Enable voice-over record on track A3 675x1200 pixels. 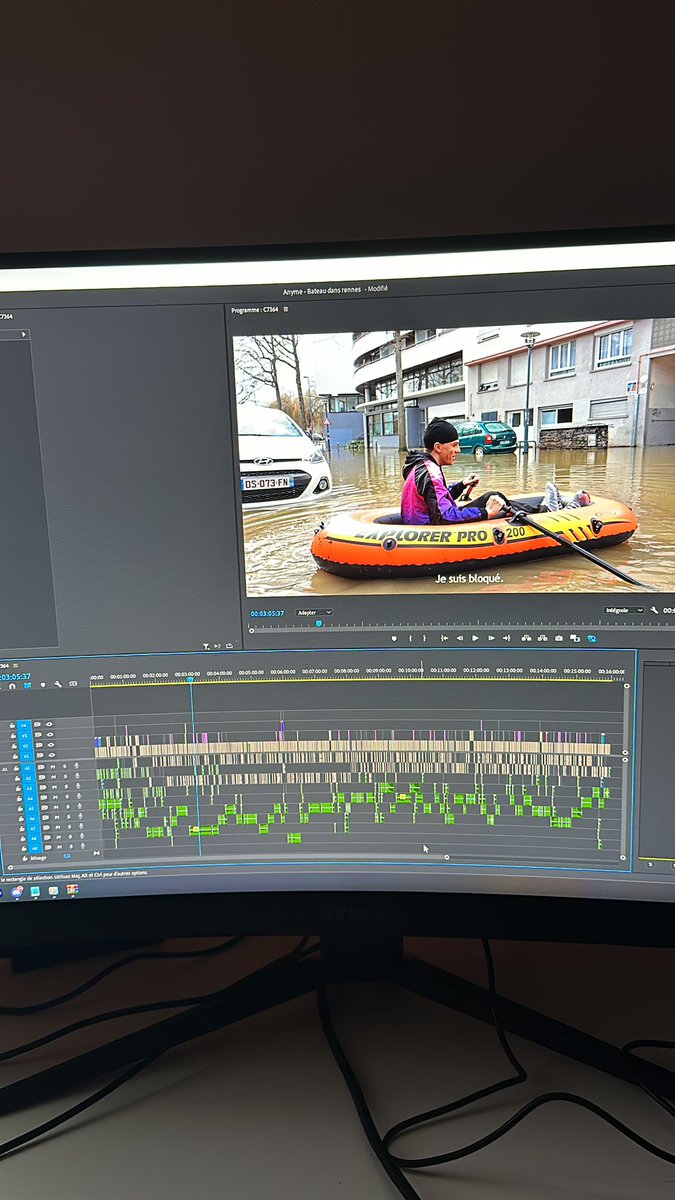[78, 786]
